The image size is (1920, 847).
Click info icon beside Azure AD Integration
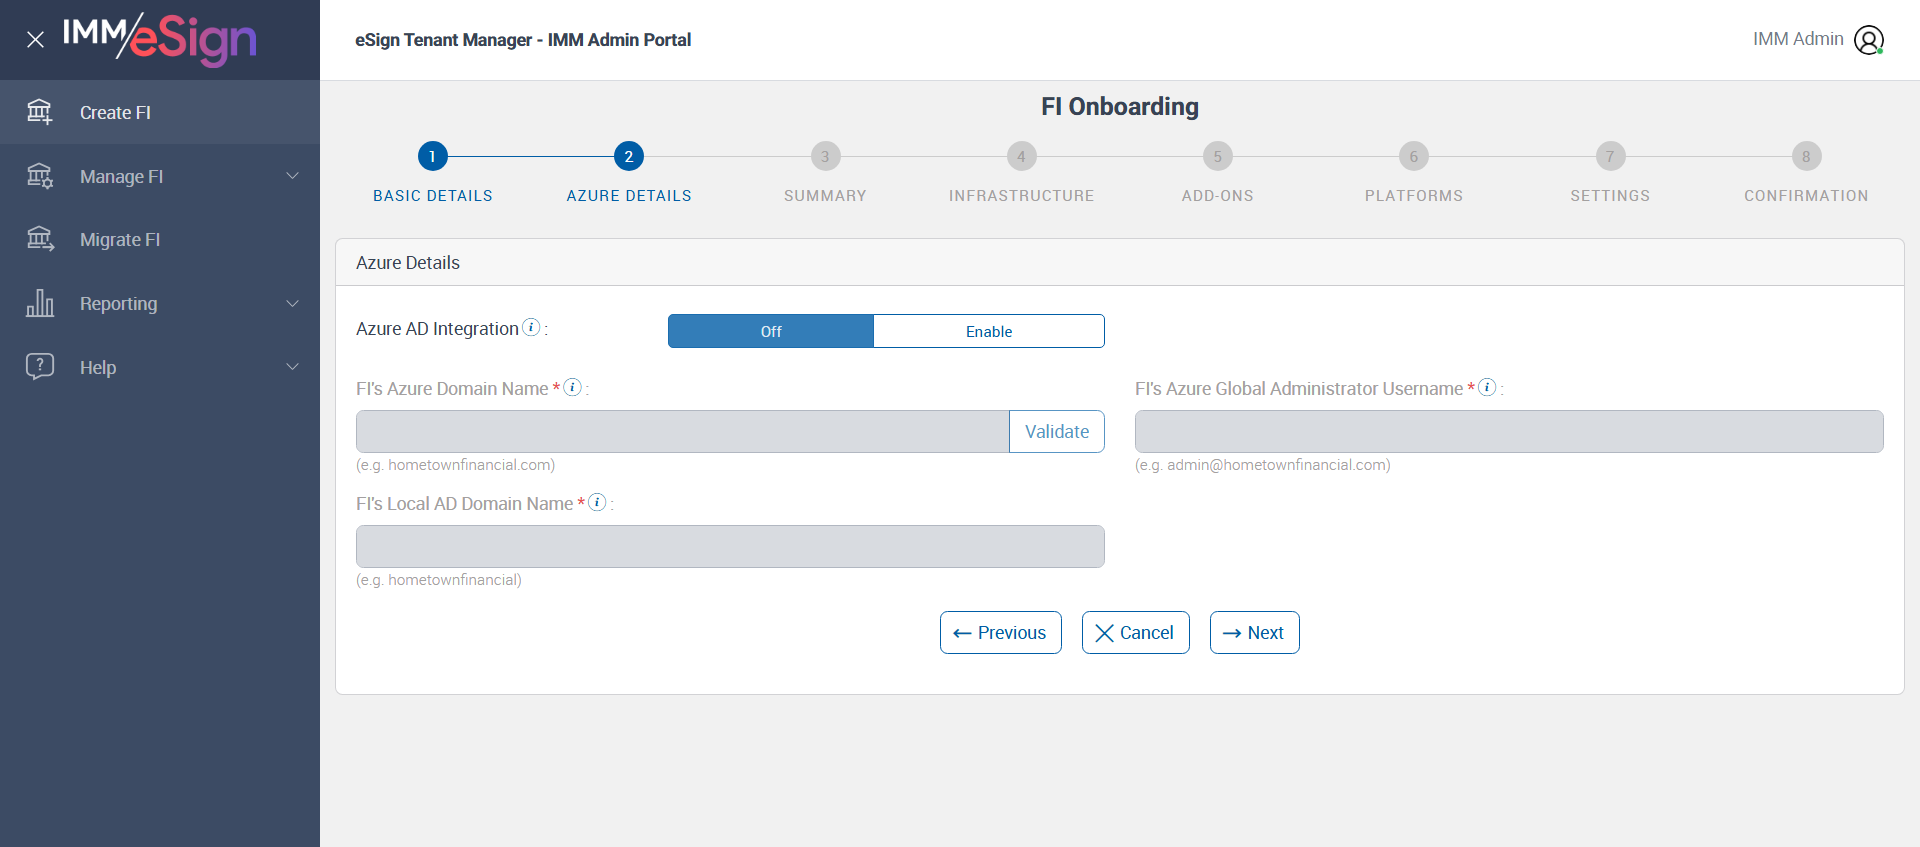tap(532, 327)
